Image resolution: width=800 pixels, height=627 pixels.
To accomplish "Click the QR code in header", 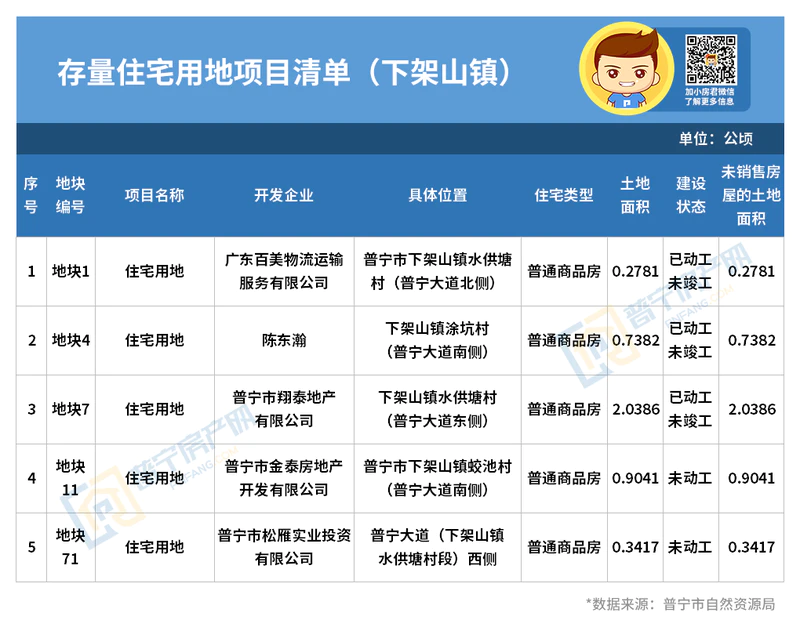I will [x=710, y=59].
